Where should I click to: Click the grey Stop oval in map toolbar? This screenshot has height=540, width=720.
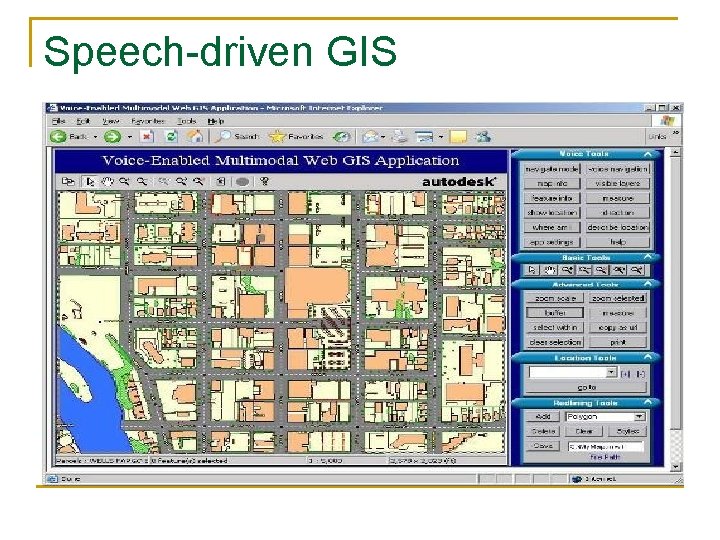tap(242, 182)
